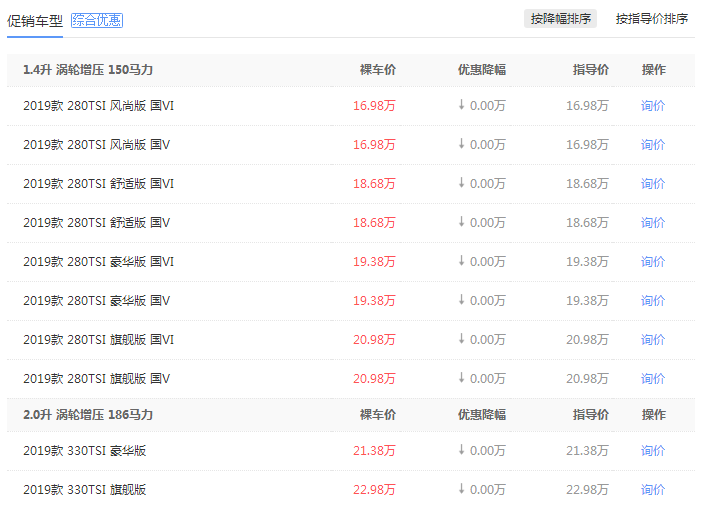
Task: Click 询价 for 2019款 280TSI 豪华版 国VI
Action: (x=653, y=262)
